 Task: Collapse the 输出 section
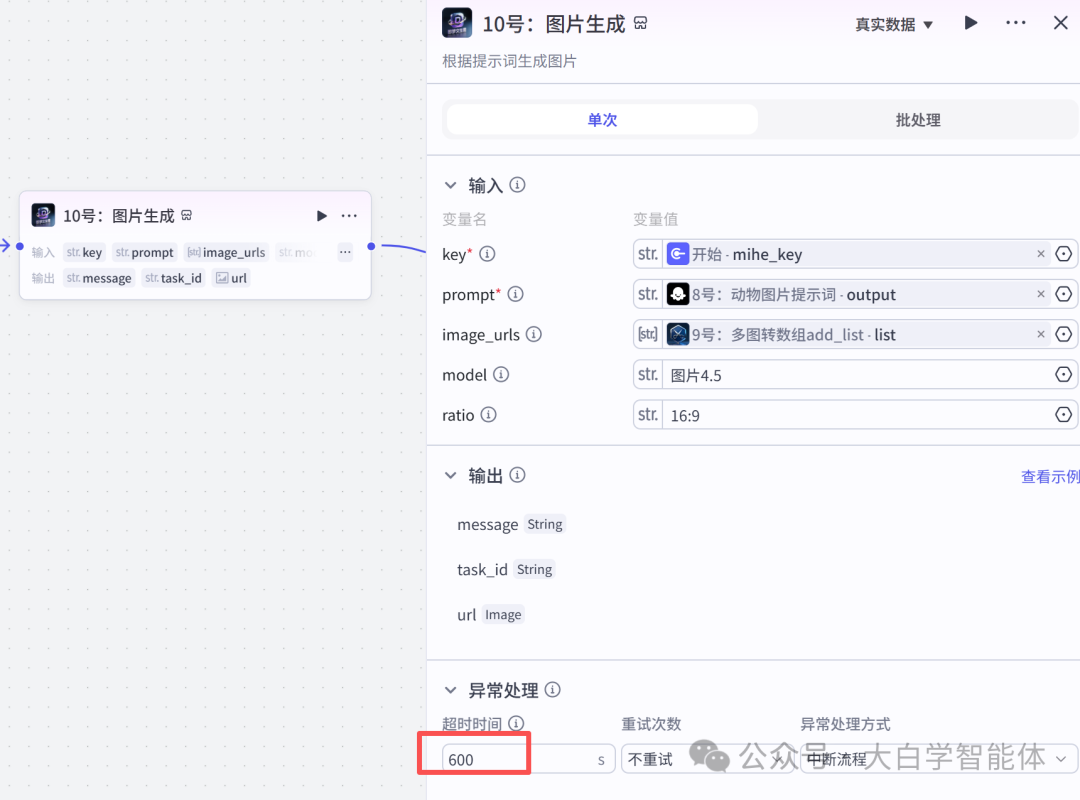pos(450,475)
